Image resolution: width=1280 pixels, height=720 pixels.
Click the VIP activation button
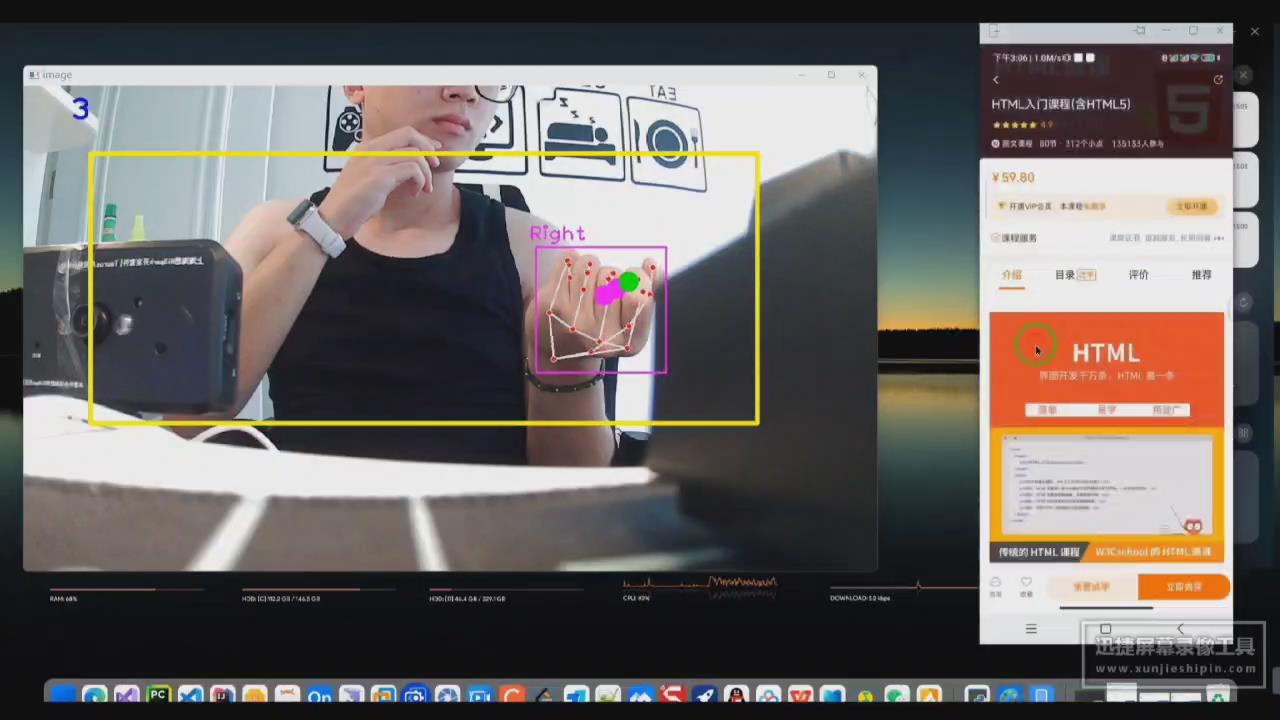(1190, 207)
